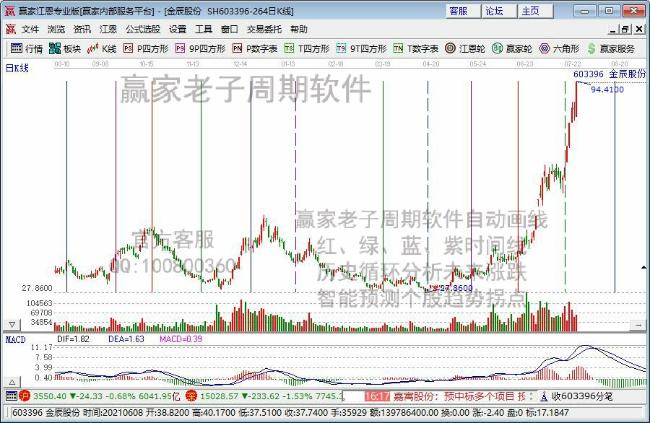The width and height of the screenshot is (650, 423).
Task: Click the 主页 button
Action: (535, 11)
